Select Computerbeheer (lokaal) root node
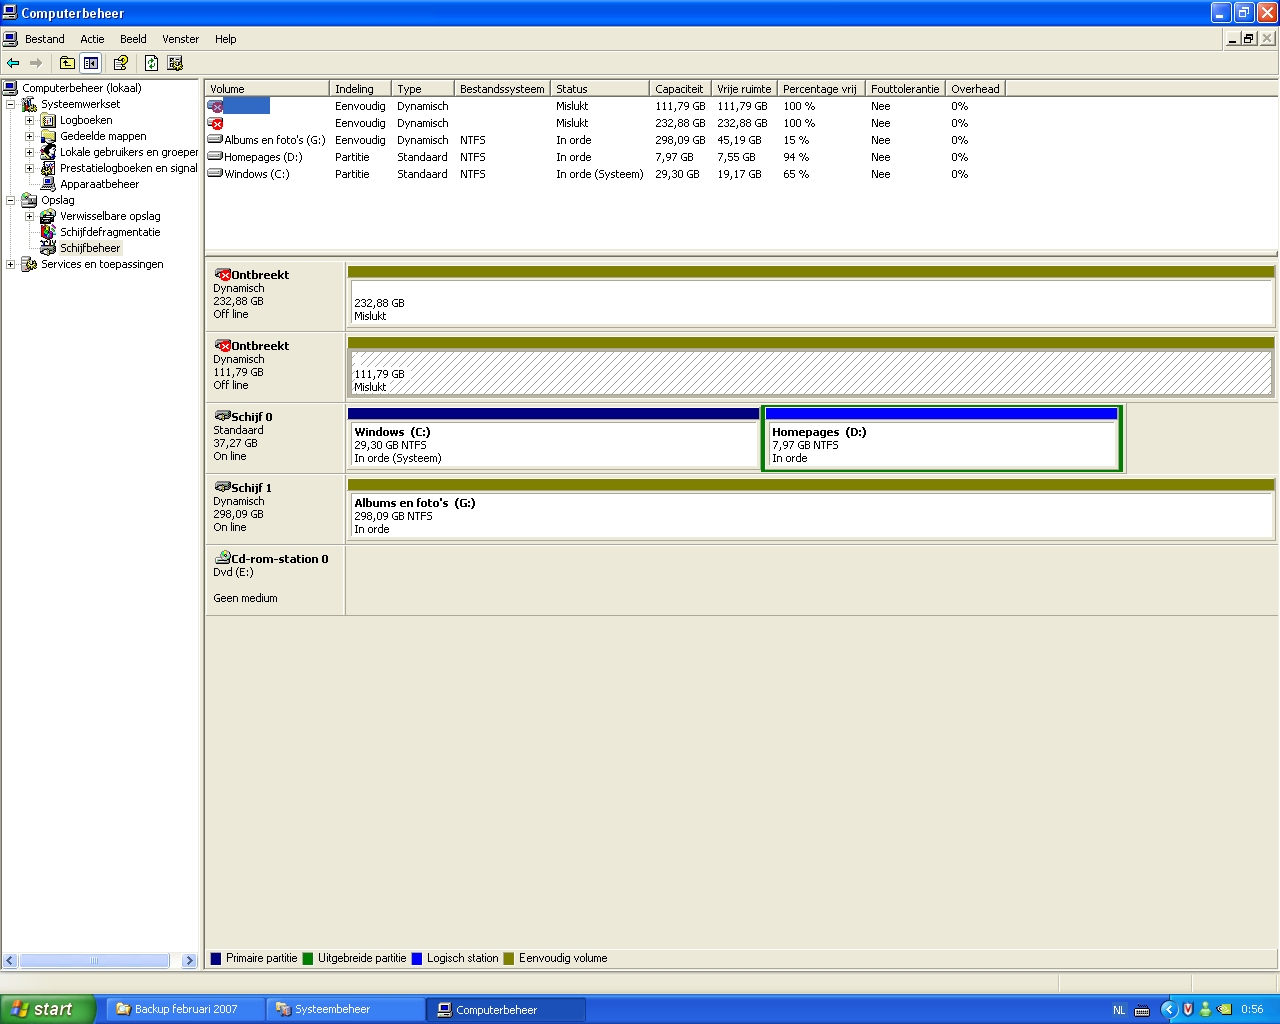This screenshot has height=1024, width=1280. (82, 88)
